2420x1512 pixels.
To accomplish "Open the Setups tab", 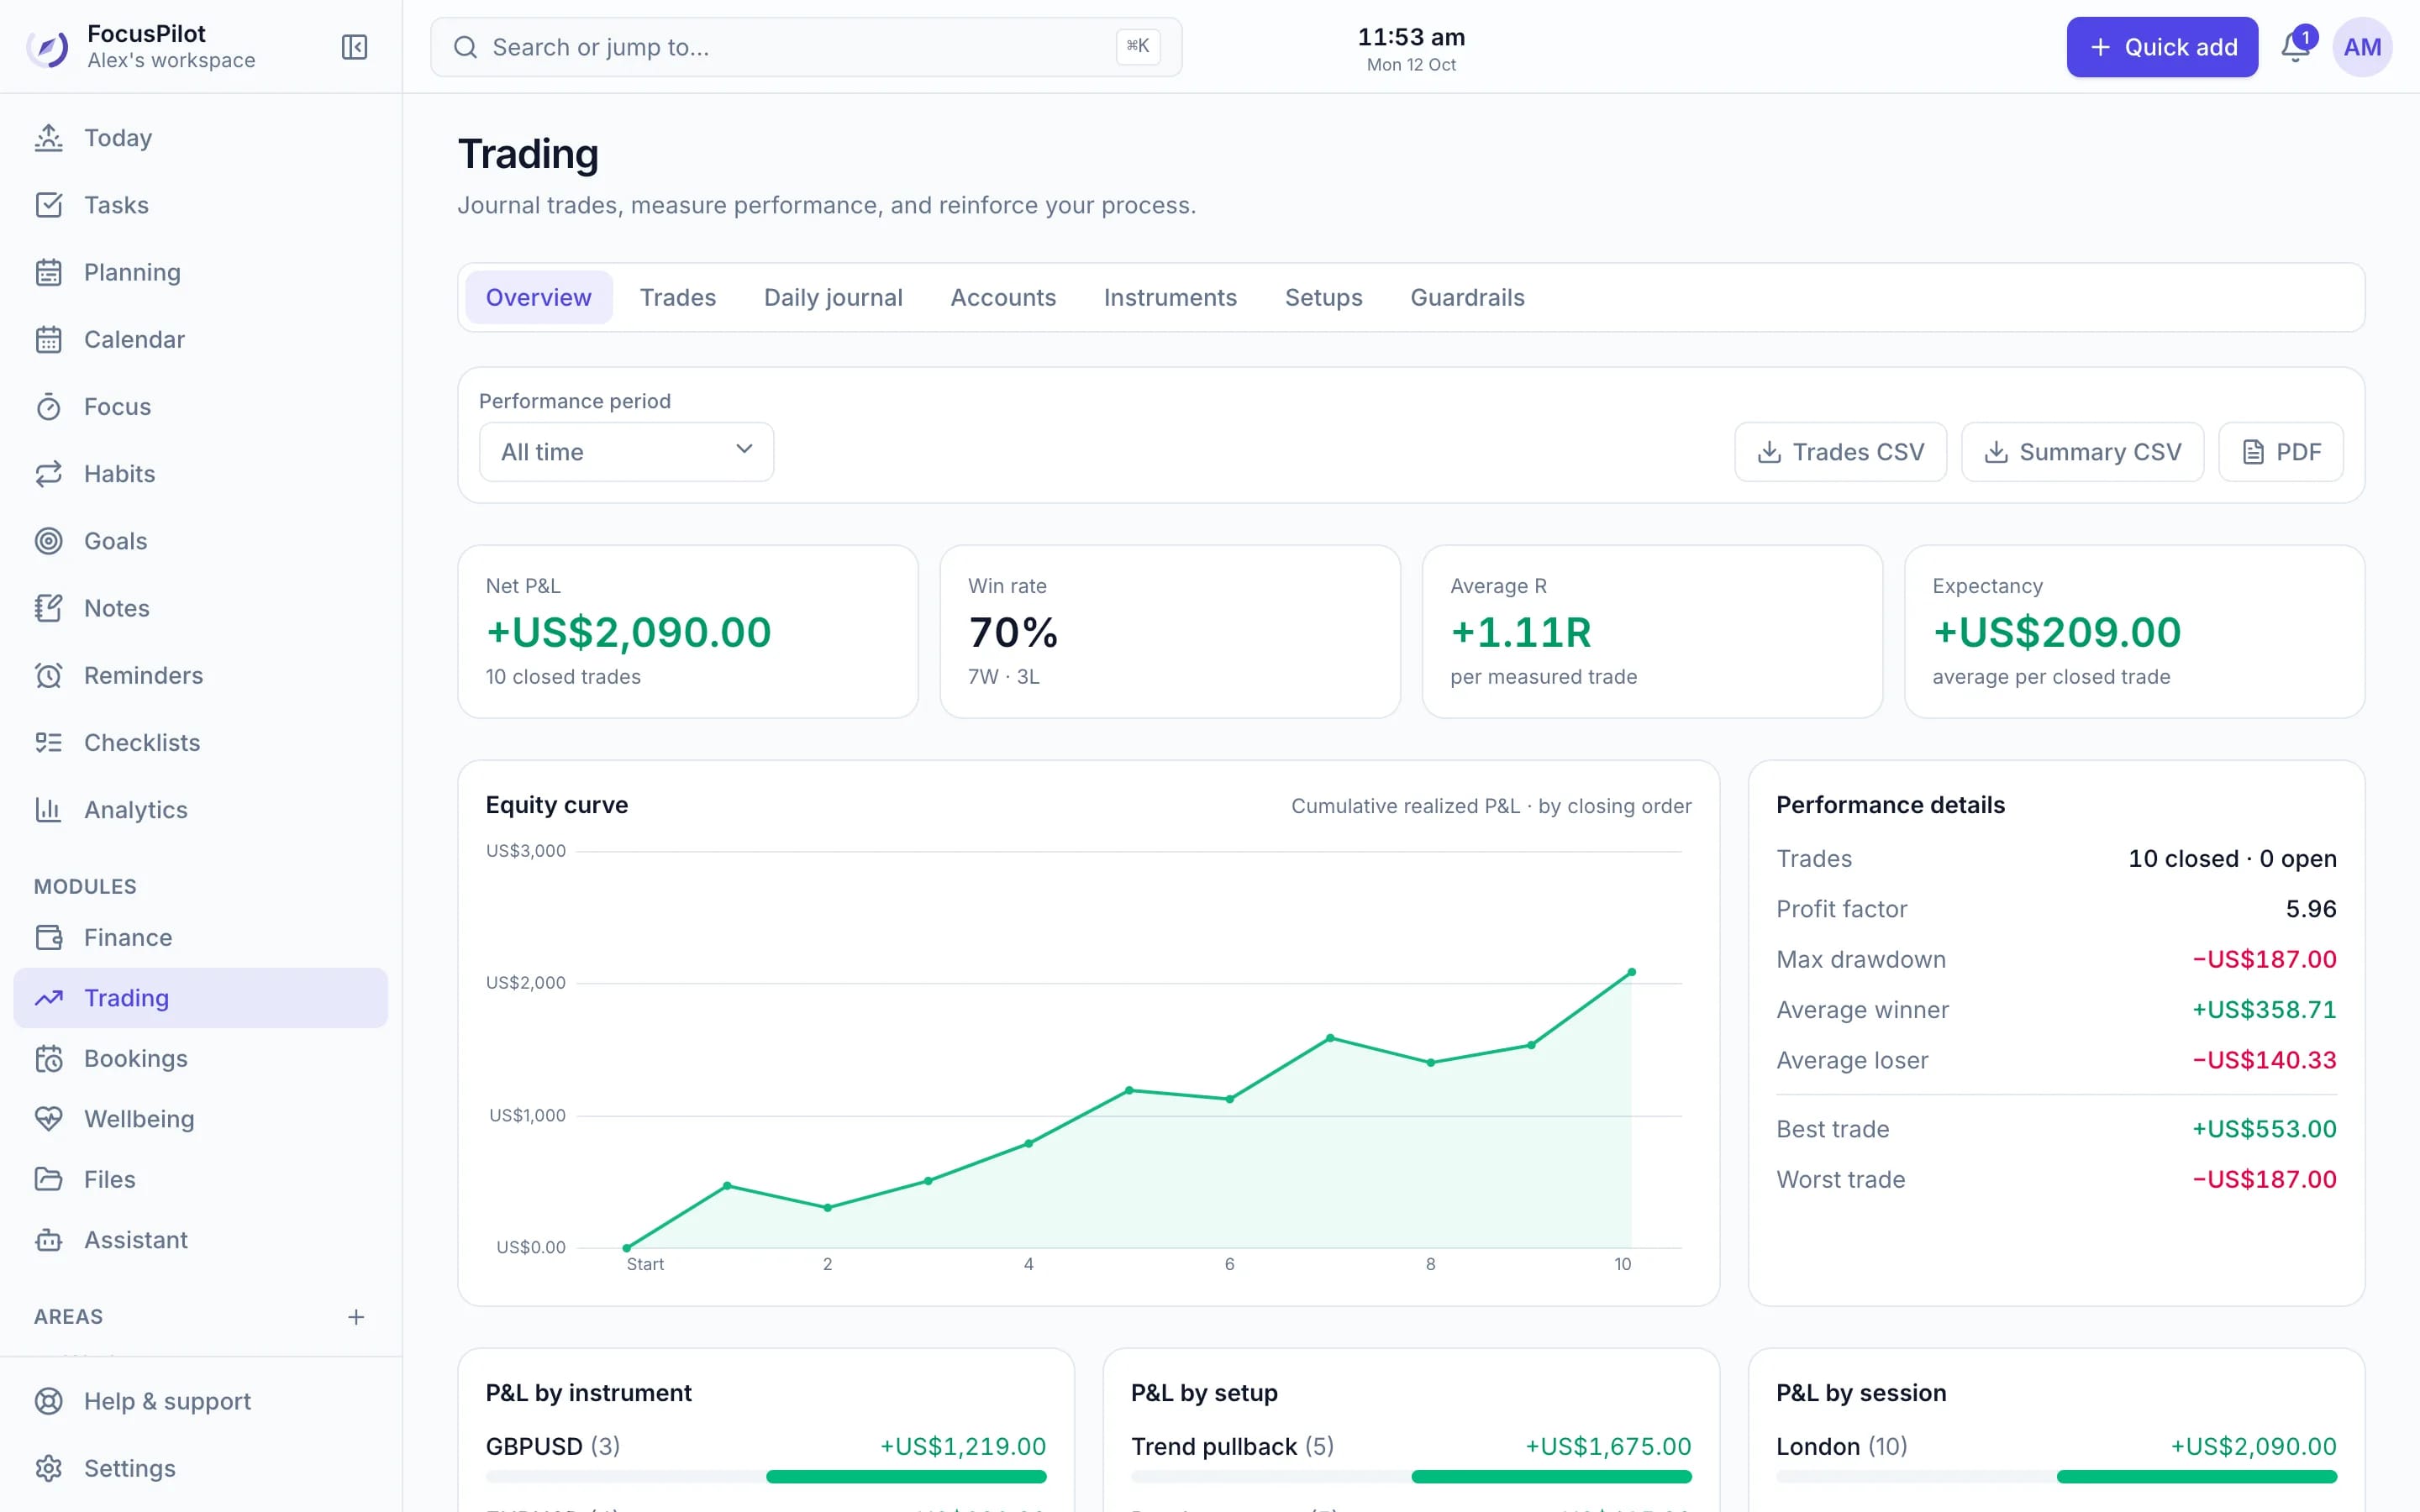I will (1323, 297).
